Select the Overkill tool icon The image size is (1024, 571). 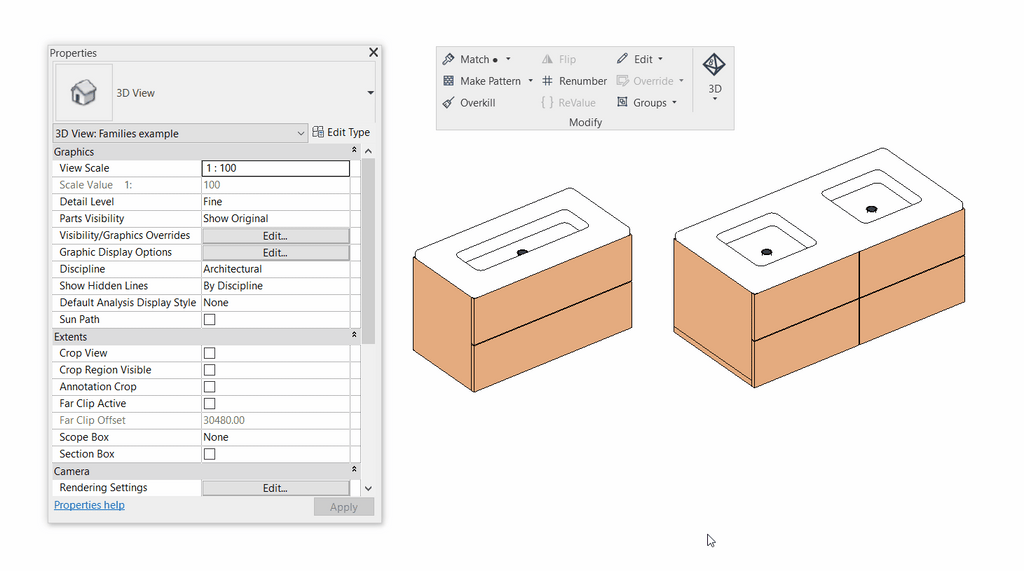coord(448,103)
